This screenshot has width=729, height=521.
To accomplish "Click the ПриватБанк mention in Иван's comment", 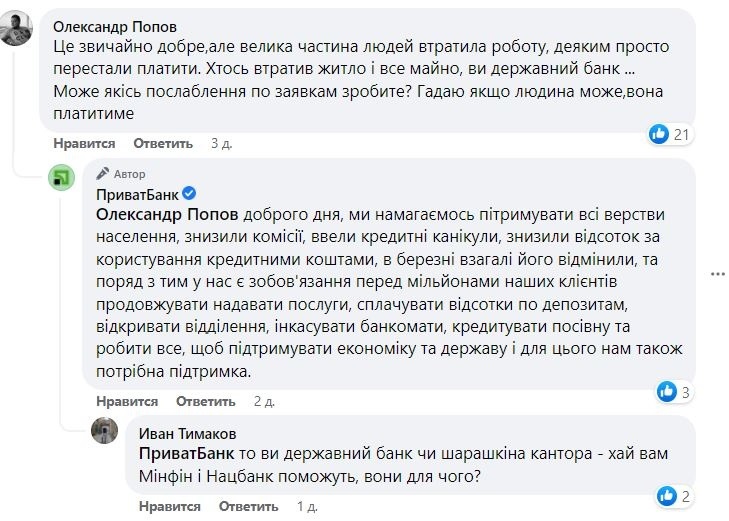I will click(186, 454).
